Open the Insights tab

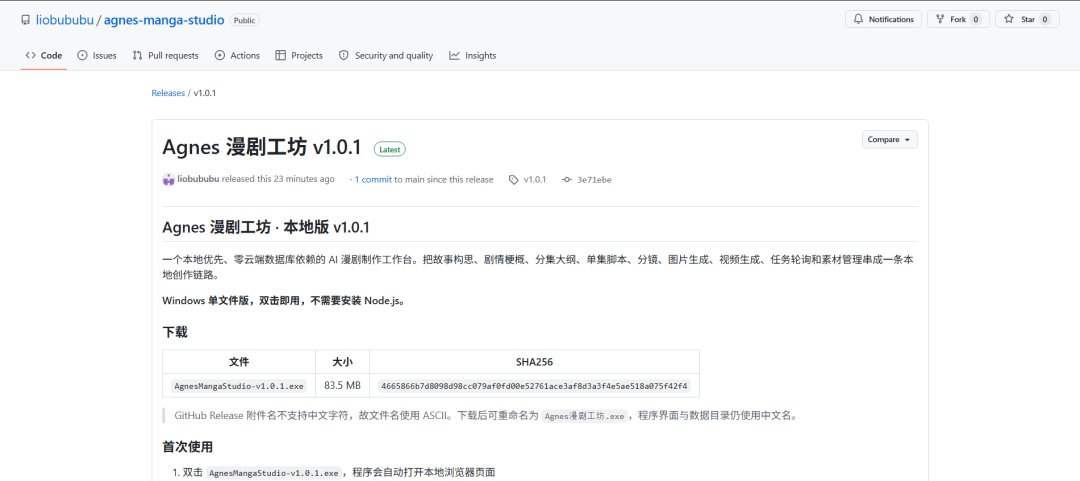tap(472, 55)
